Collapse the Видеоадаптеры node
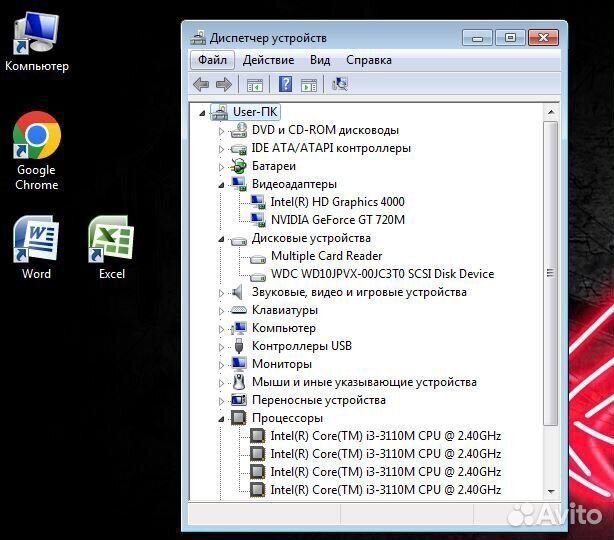Viewport: 614px width, 540px height. point(221,185)
